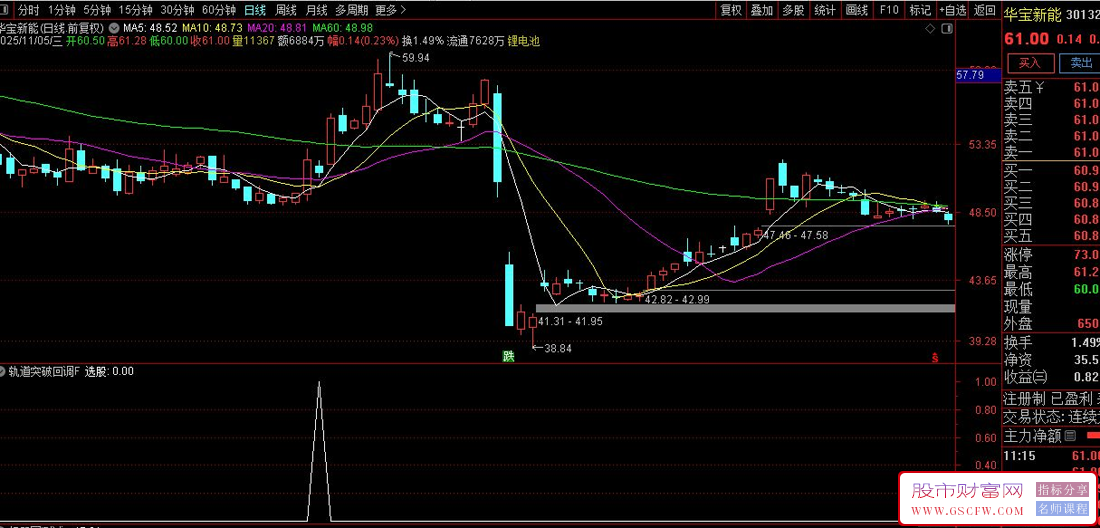Viewport: 1100px width, 528px height.
Task: Select the 15分钟 period tab
Action: pos(135,10)
